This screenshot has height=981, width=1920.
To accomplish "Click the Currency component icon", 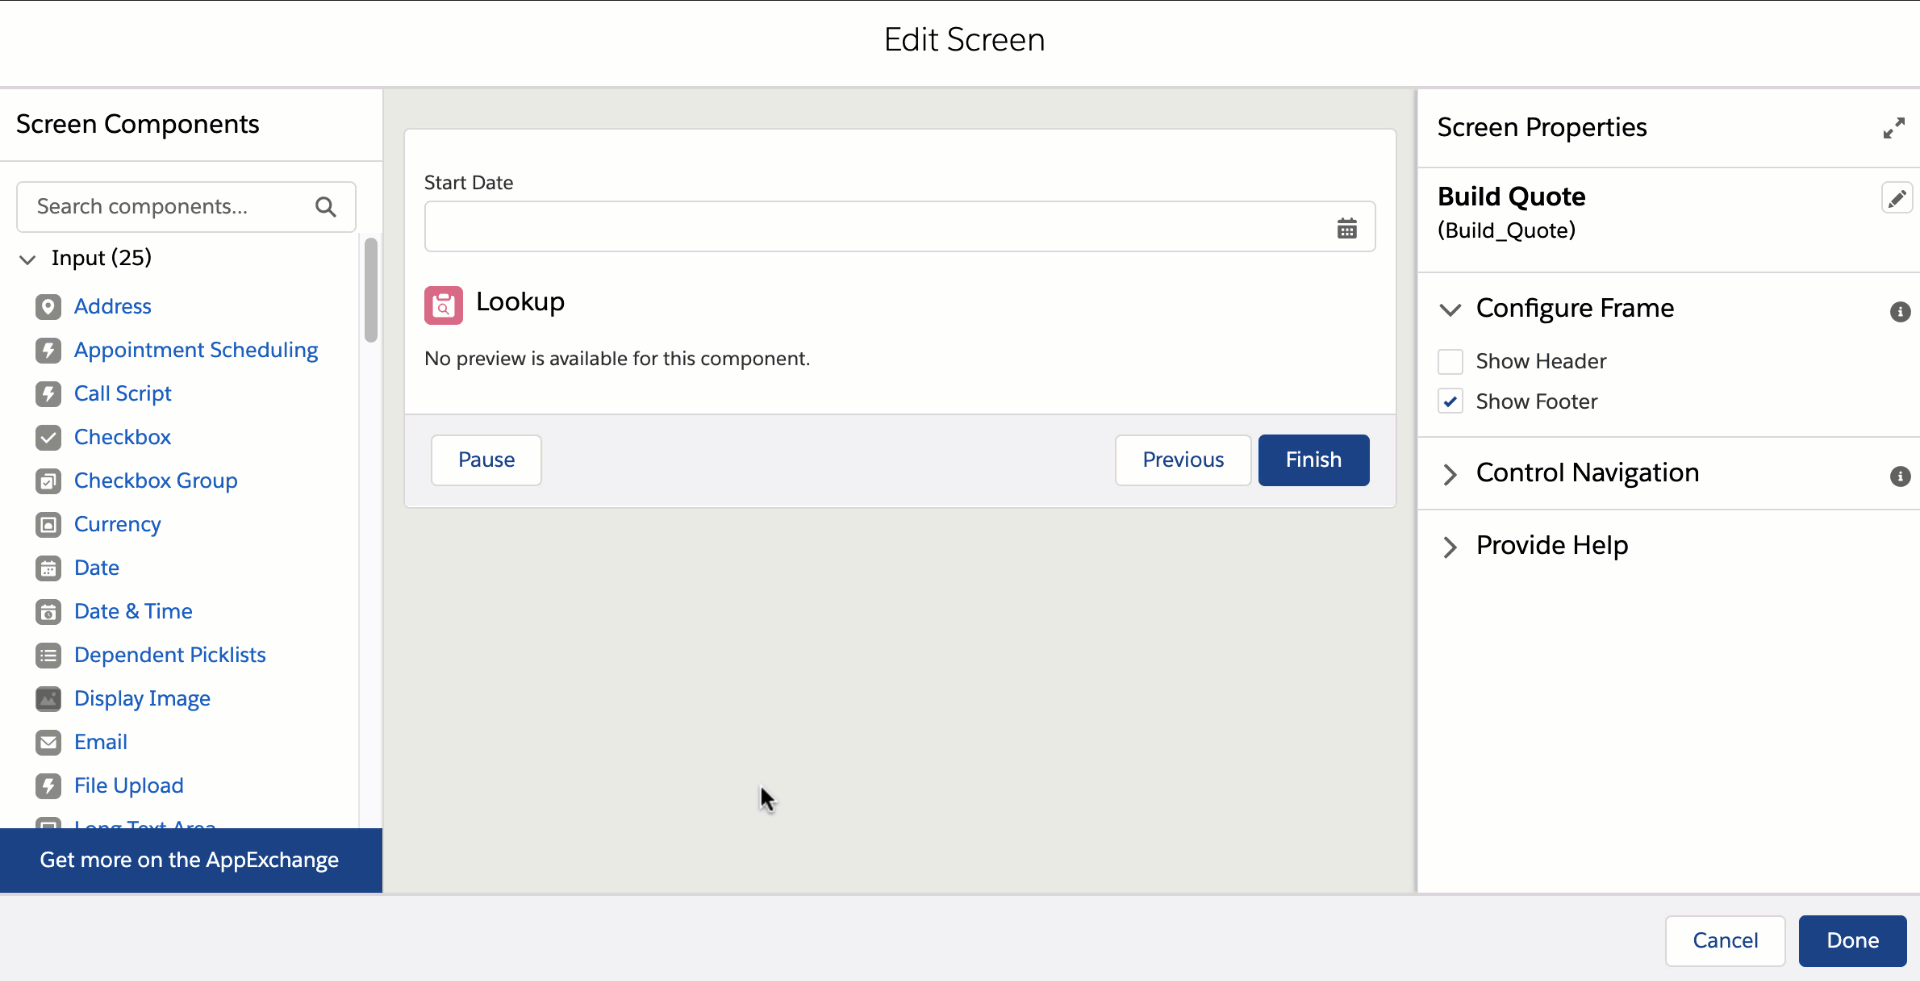I will pyautogui.click(x=48, y=524).
